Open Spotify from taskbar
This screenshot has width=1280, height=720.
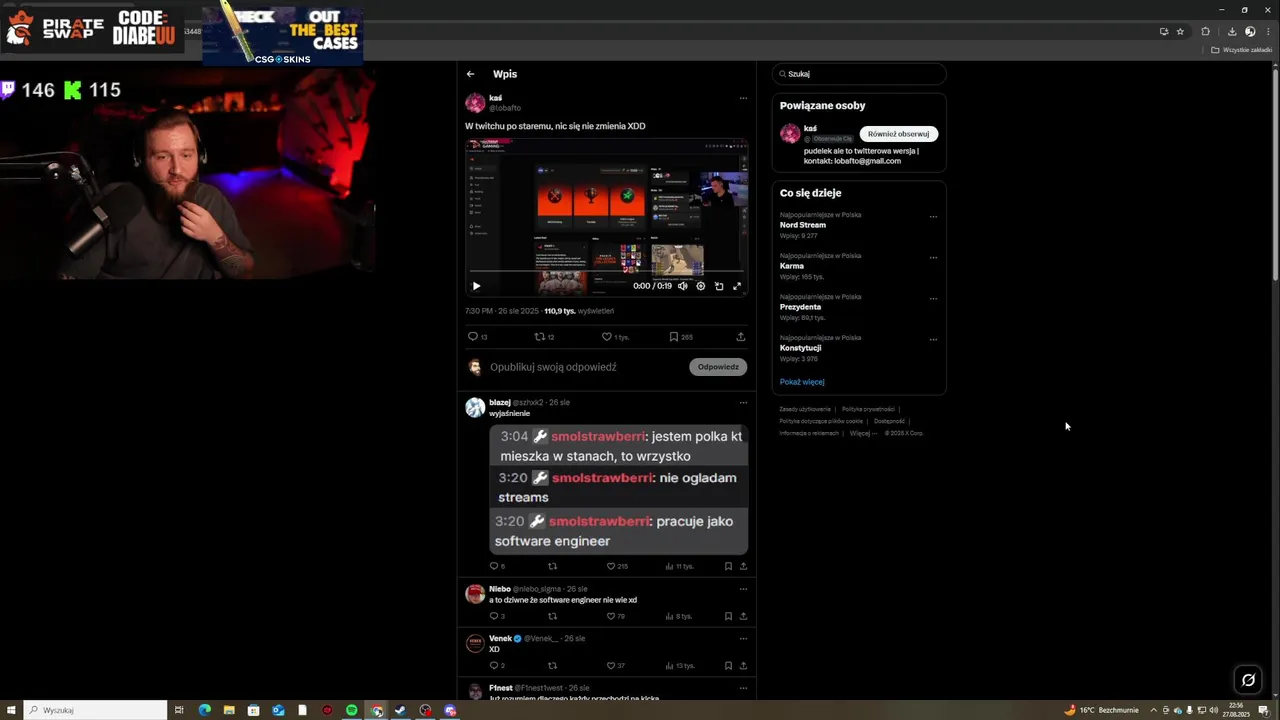click(351, 710)
